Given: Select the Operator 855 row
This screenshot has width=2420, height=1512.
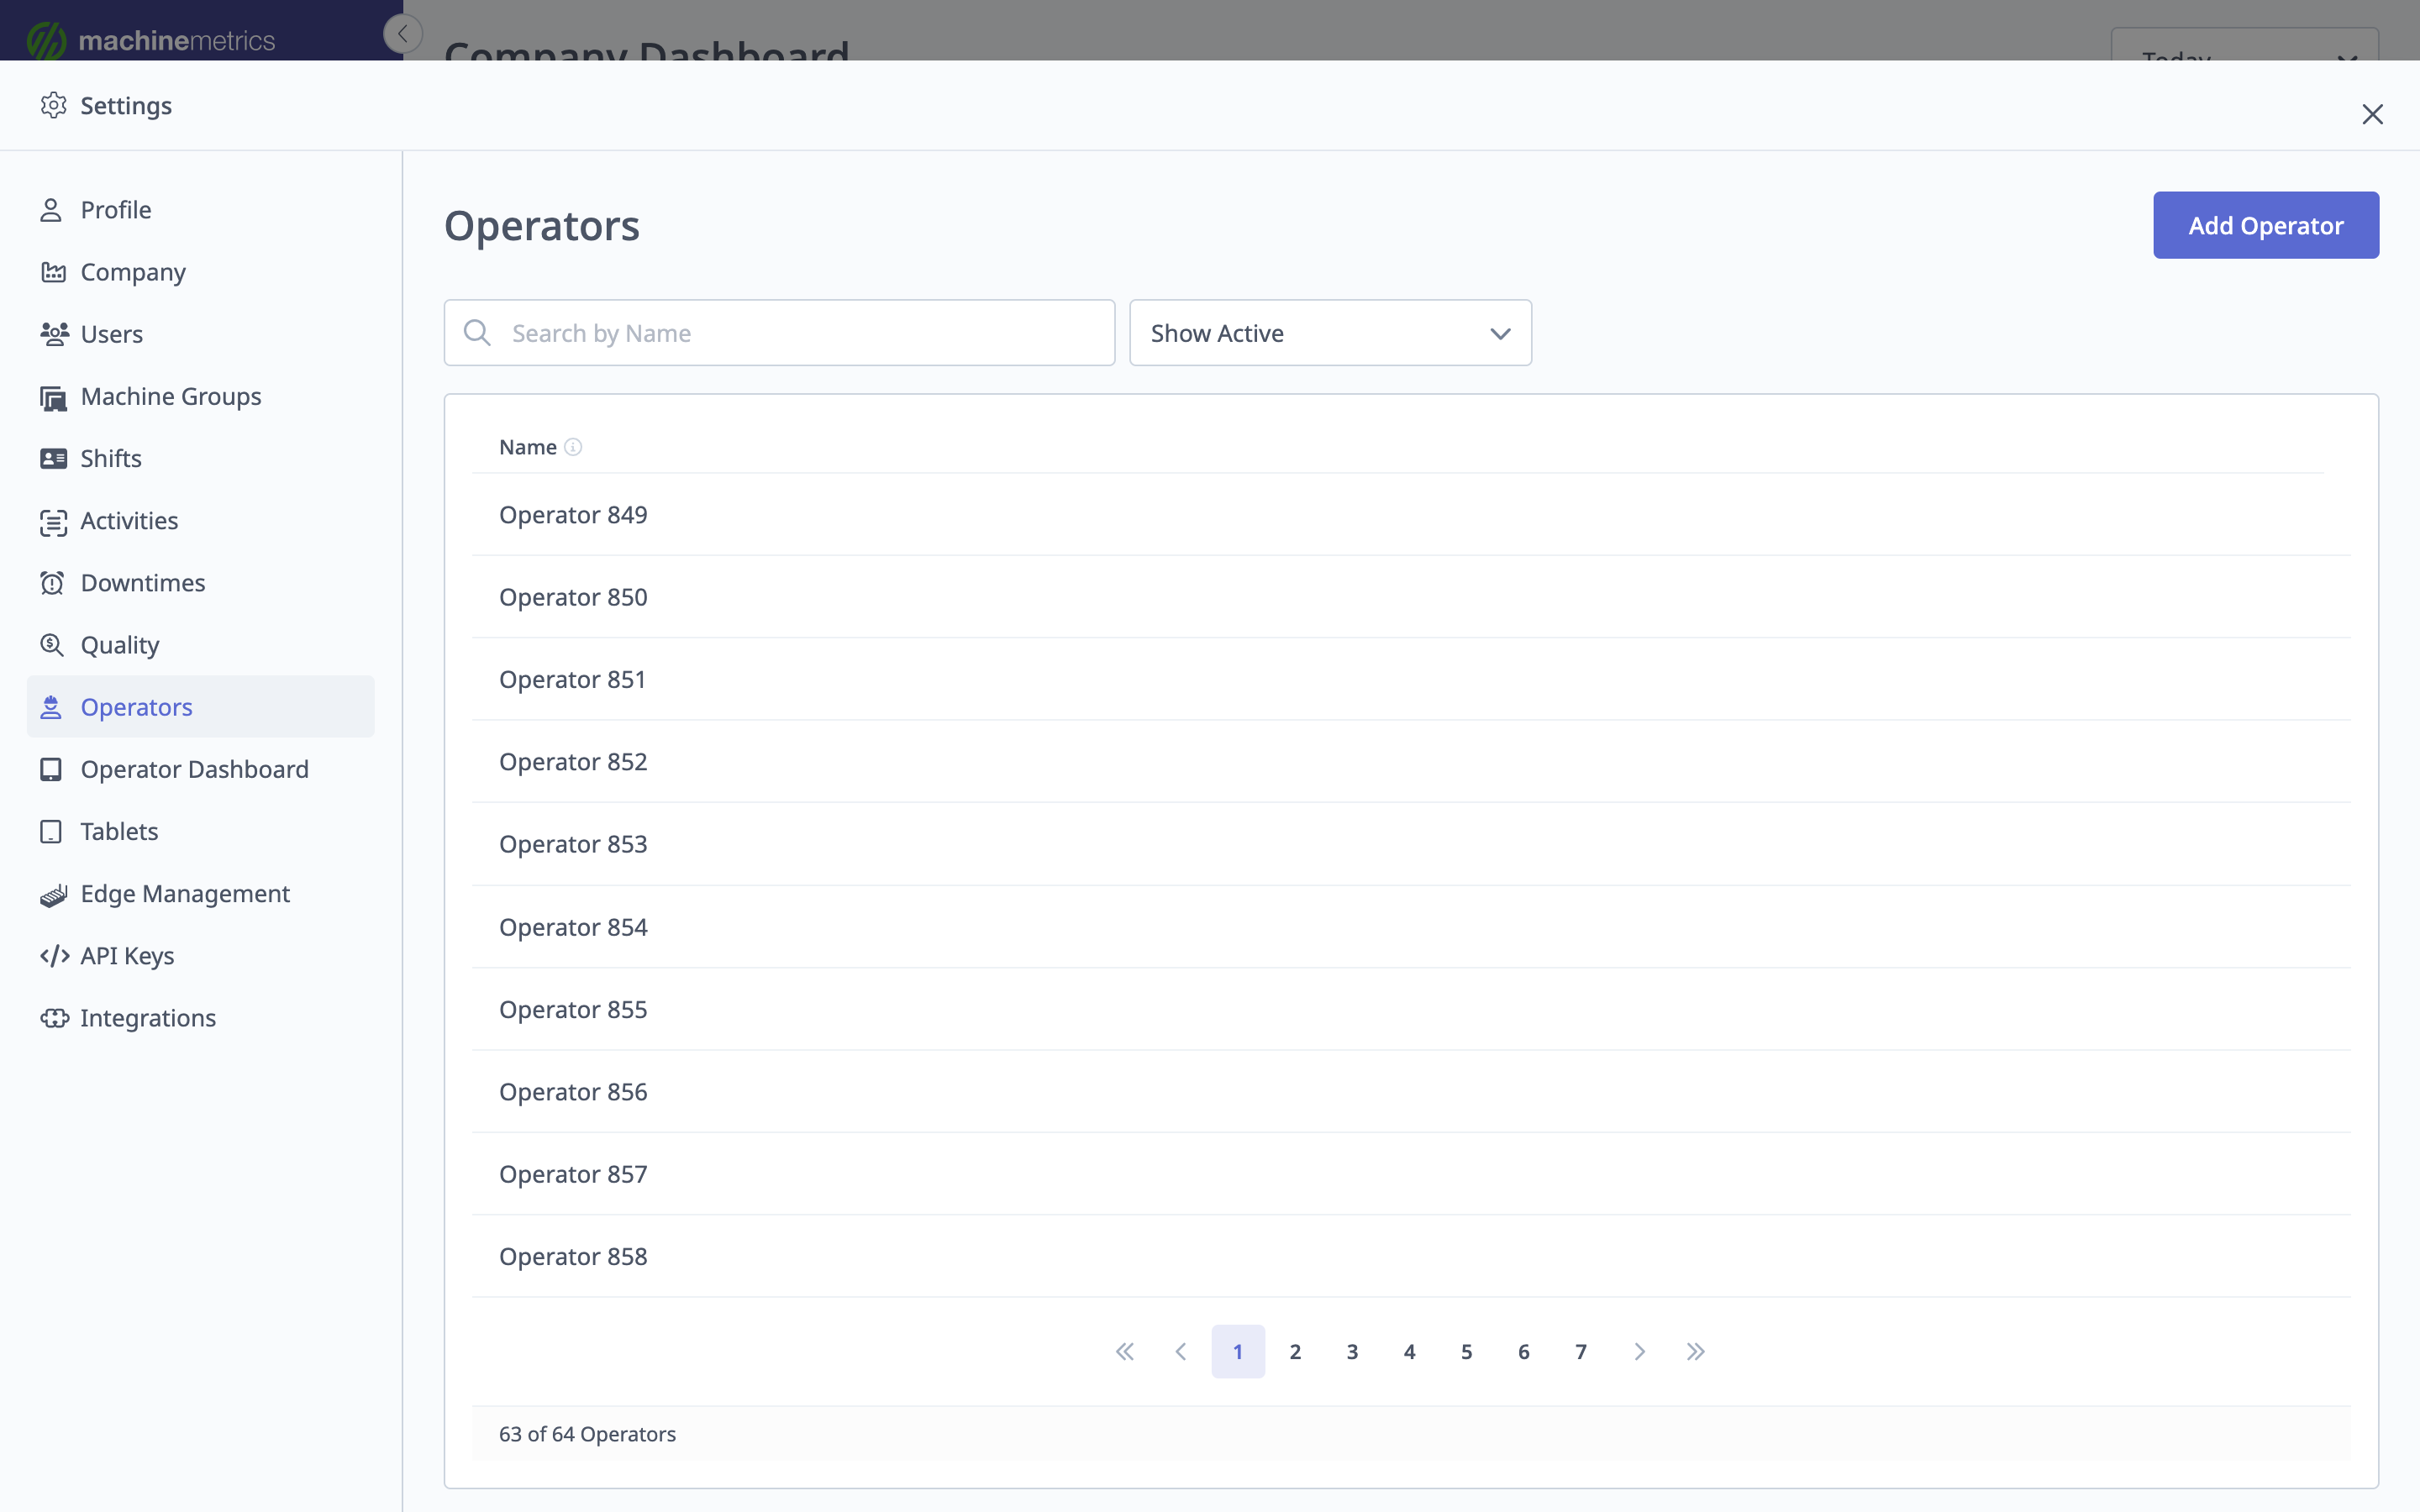Looking at the screenshot, I should click(x=1411, y=1009).
